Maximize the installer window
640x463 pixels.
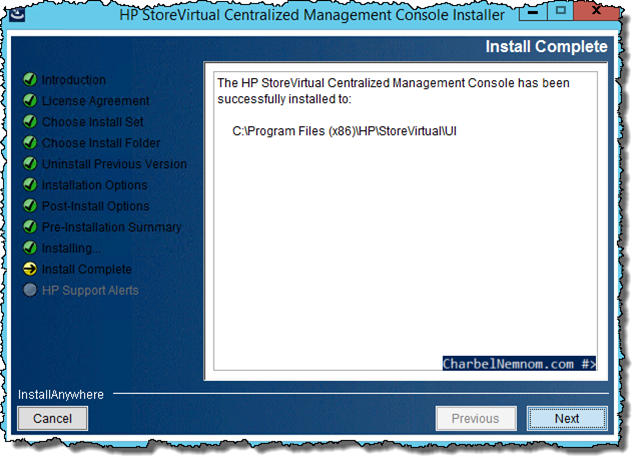click(x=560, y=12)
